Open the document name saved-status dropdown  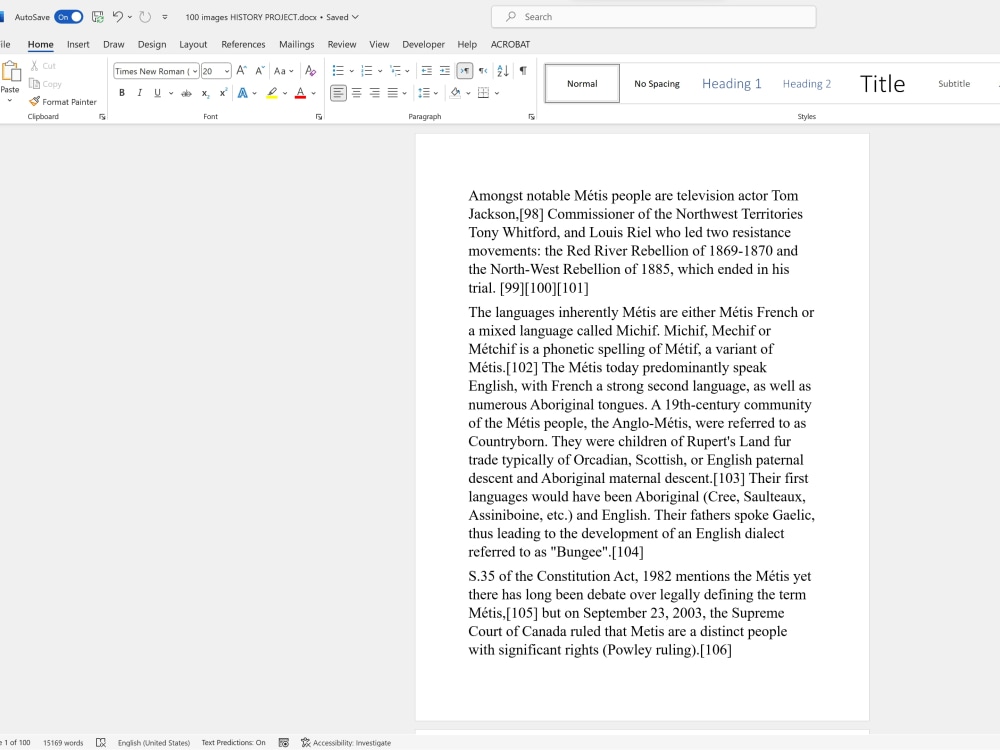[x=355, y=17]
